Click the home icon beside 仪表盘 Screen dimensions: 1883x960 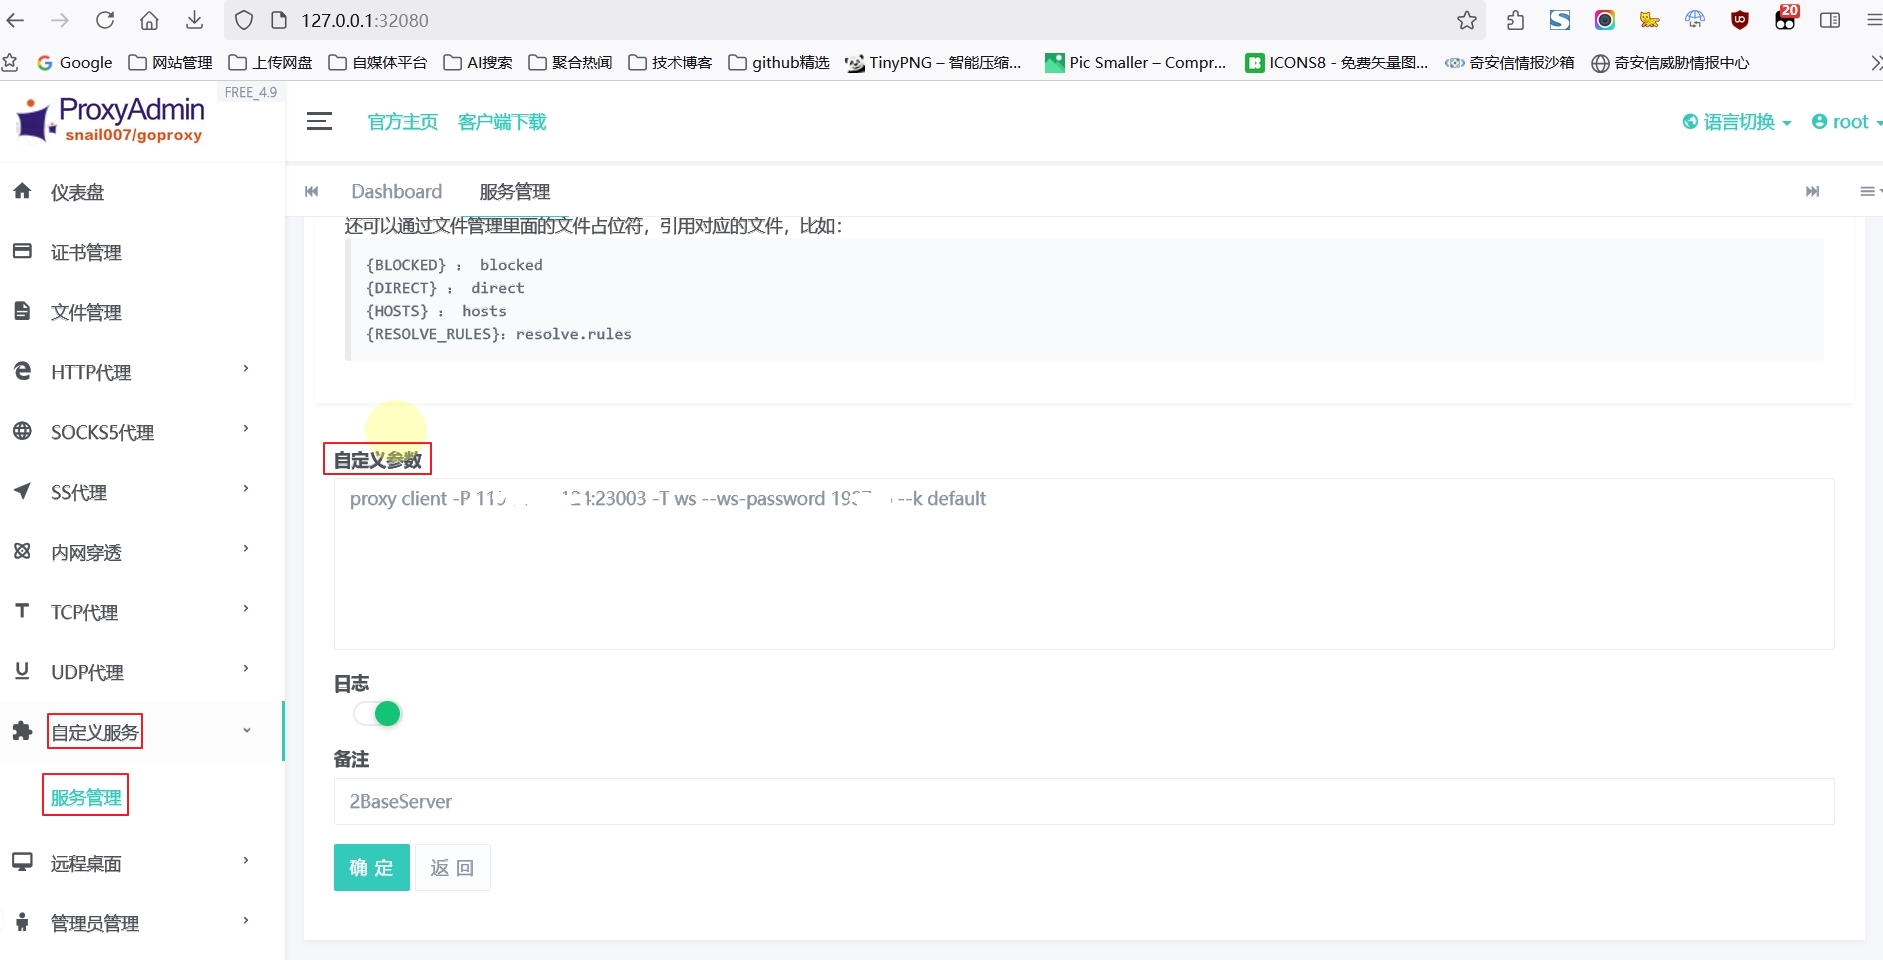pos(22,191)
